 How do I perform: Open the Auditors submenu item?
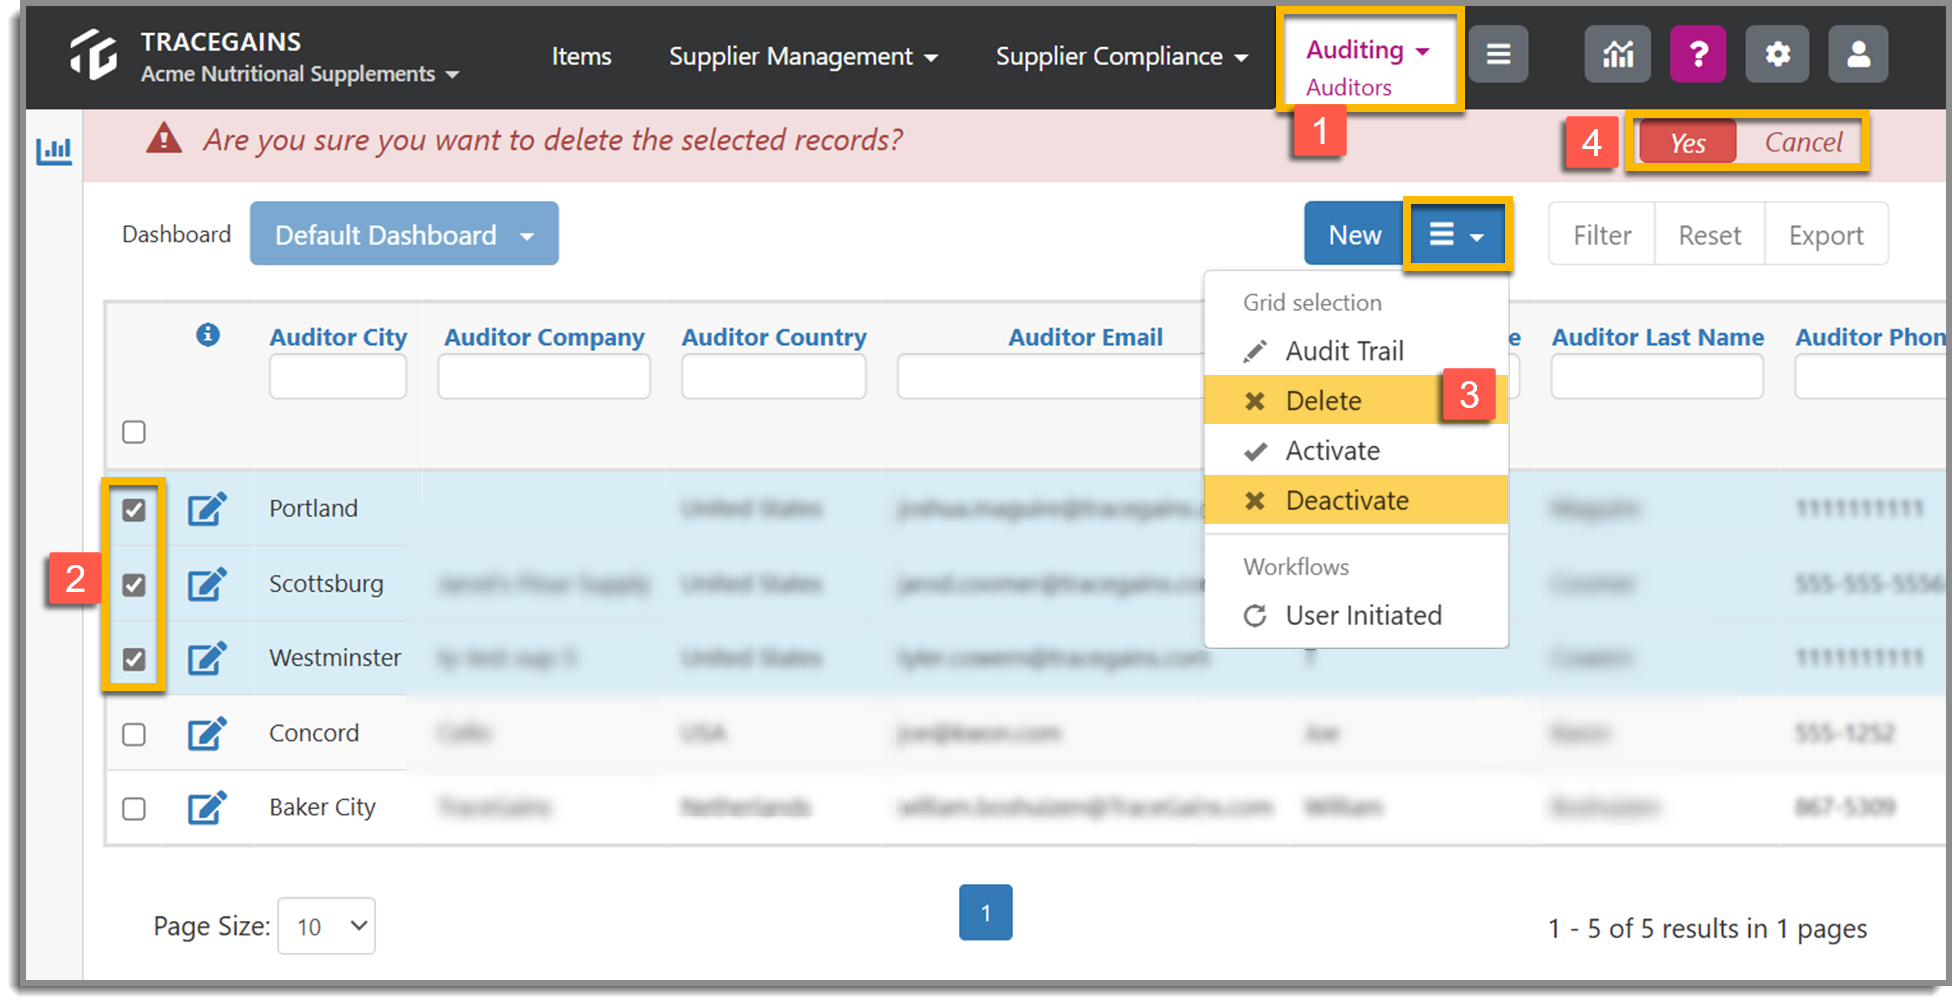tap(1348, 88)
